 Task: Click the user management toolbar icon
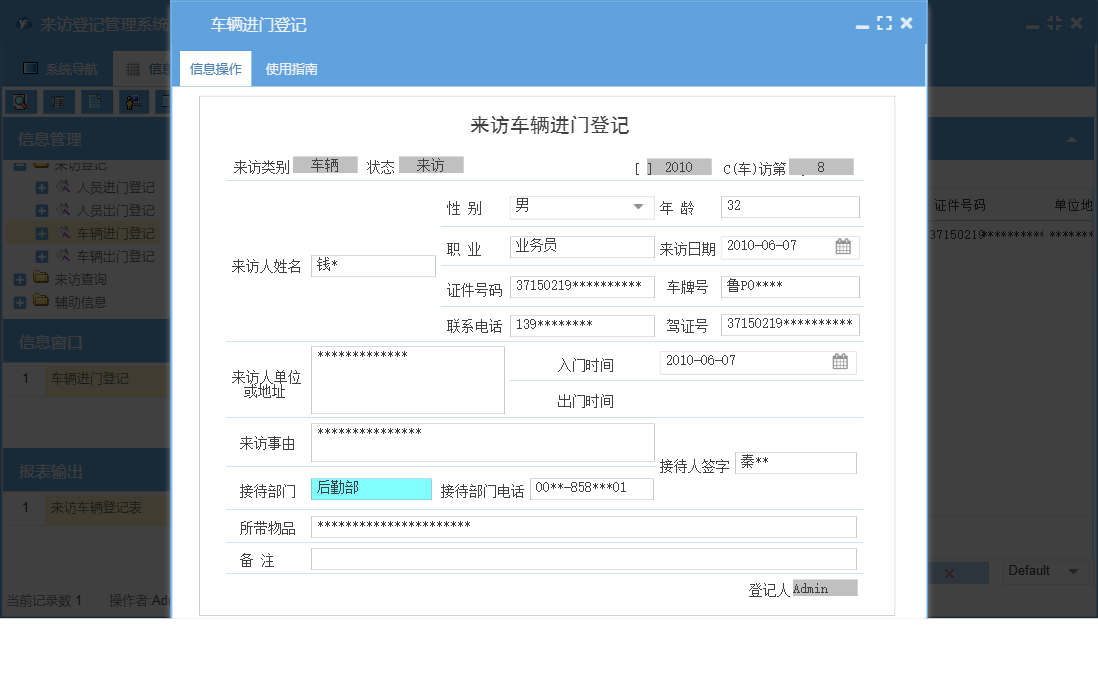(x=133, y=101)
